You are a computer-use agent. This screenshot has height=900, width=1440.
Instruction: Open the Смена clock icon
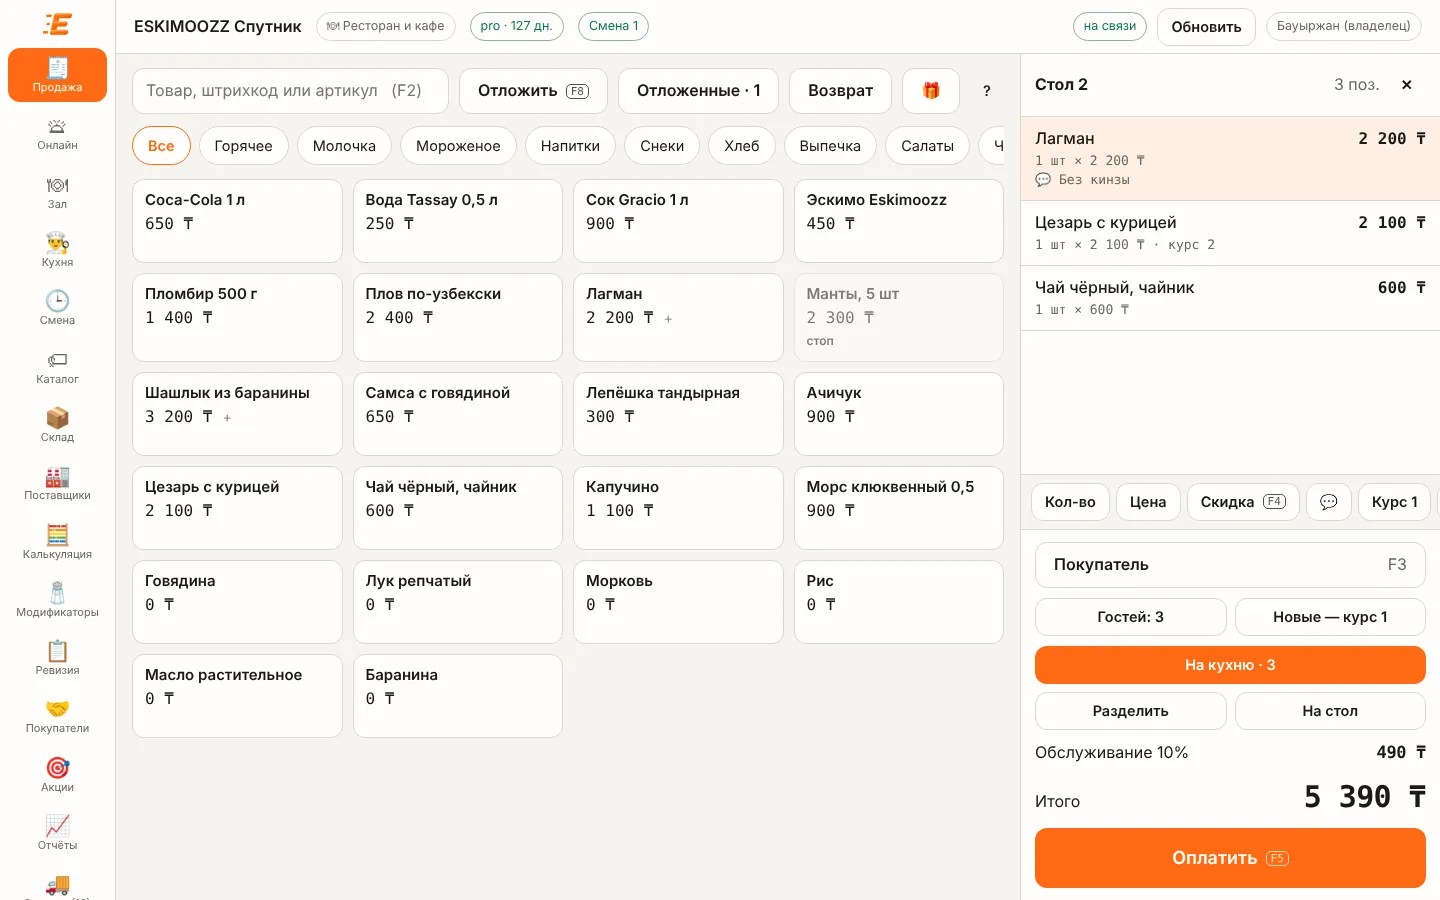point(57,301)
